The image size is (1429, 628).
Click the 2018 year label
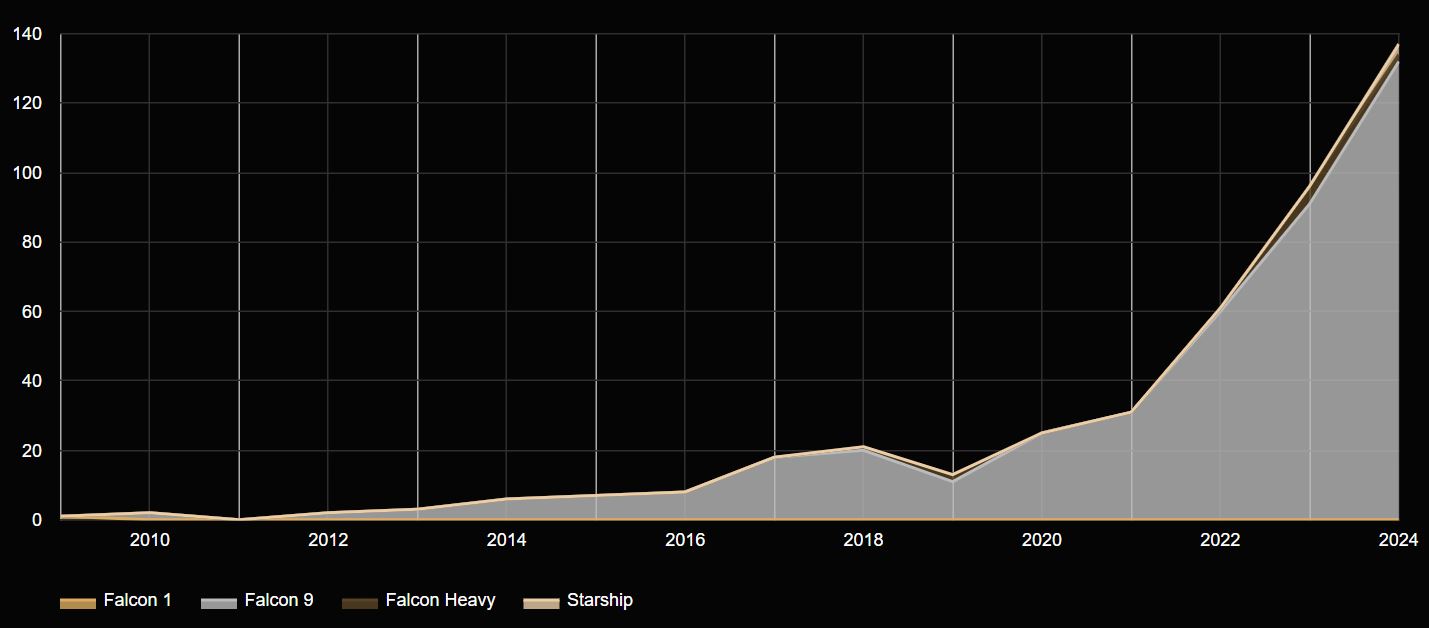[x=862, y=539]
